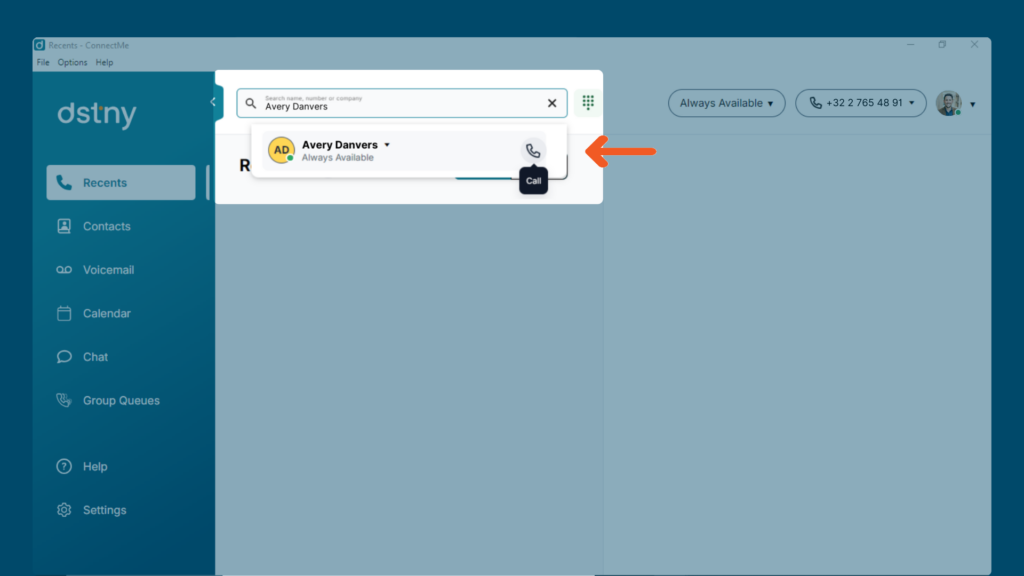Open the Options menu

pyautogui.click(x=72, y=63)
